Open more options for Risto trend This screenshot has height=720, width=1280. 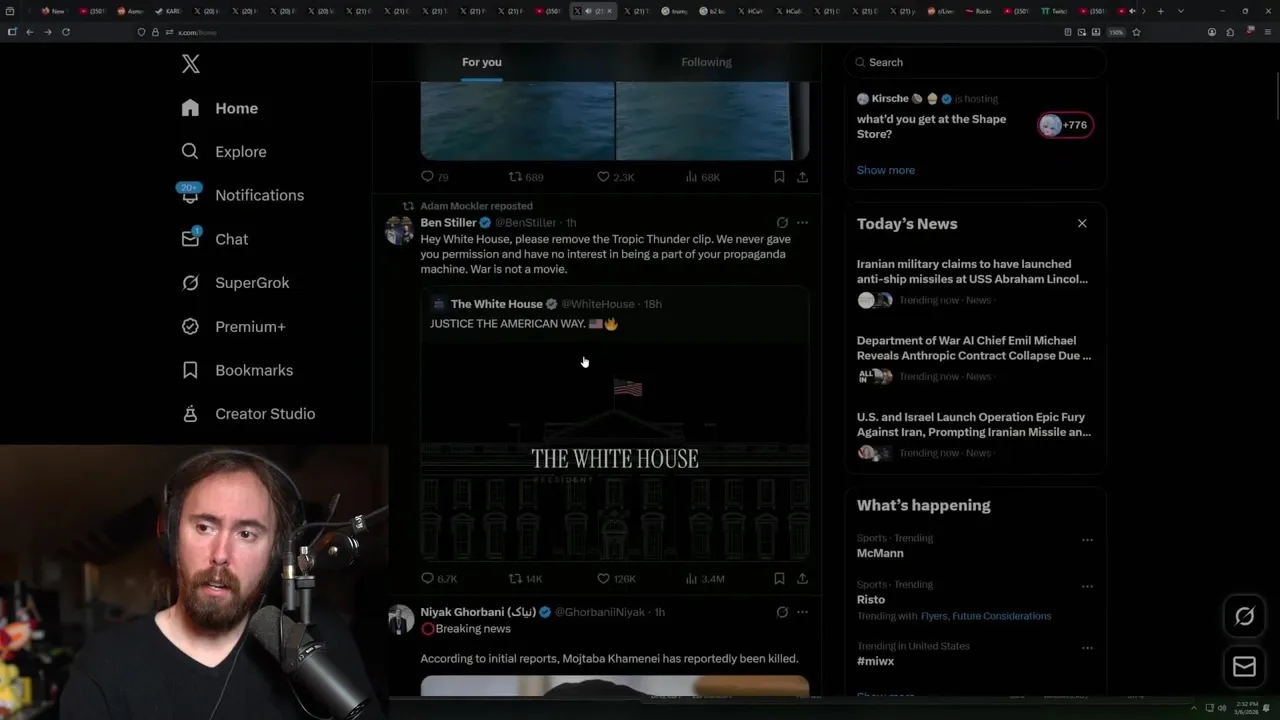(1087, 586)
